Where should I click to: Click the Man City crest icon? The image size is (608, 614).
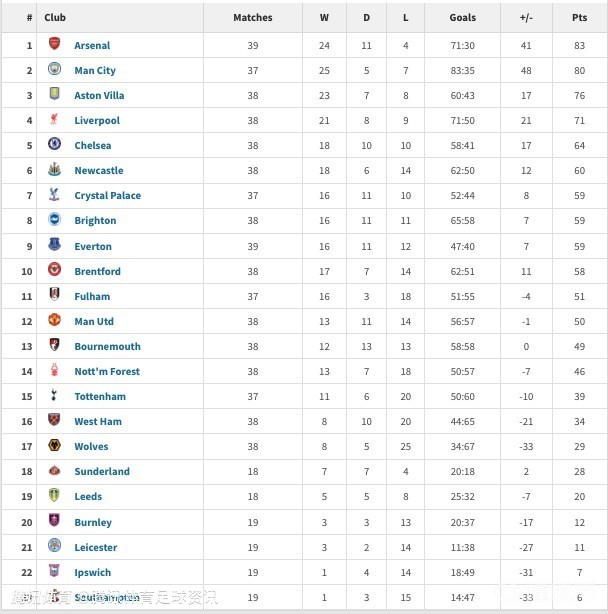click(x=54, y=70)
